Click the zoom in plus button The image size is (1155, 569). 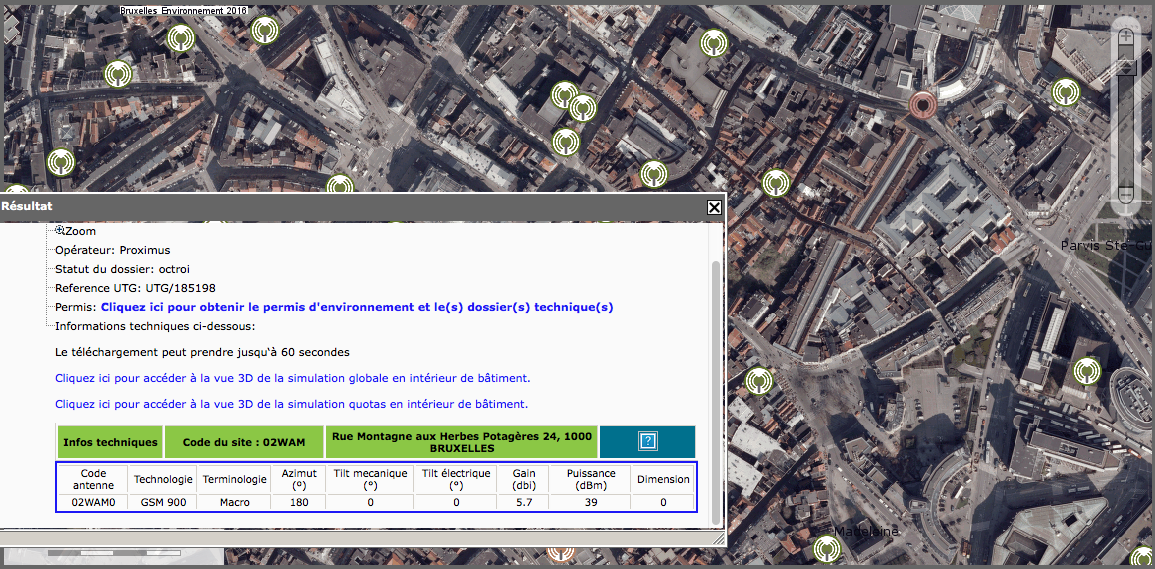tap(1126, 37)
